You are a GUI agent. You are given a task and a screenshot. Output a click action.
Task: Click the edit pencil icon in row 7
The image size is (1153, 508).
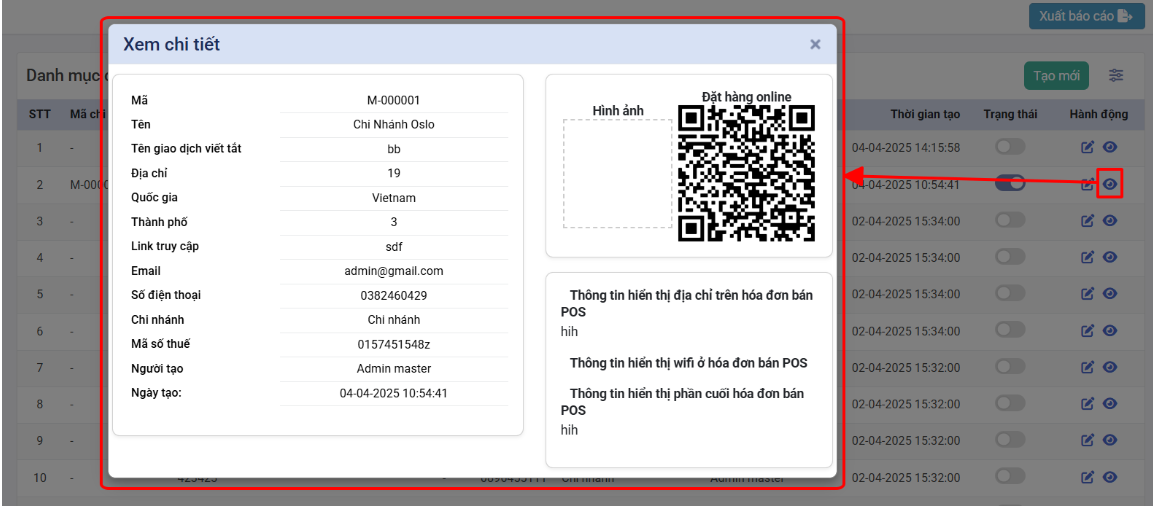click(x=1089, y=368)
